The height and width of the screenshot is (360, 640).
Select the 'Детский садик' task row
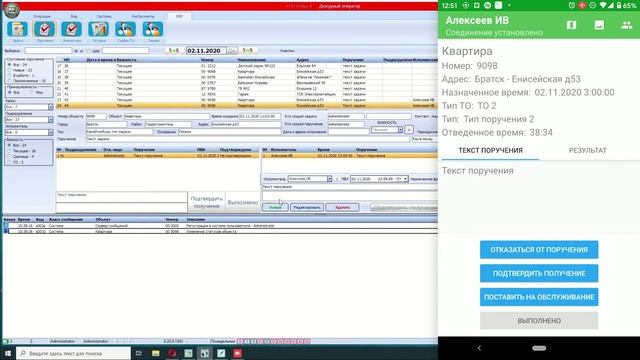(247, 66)
